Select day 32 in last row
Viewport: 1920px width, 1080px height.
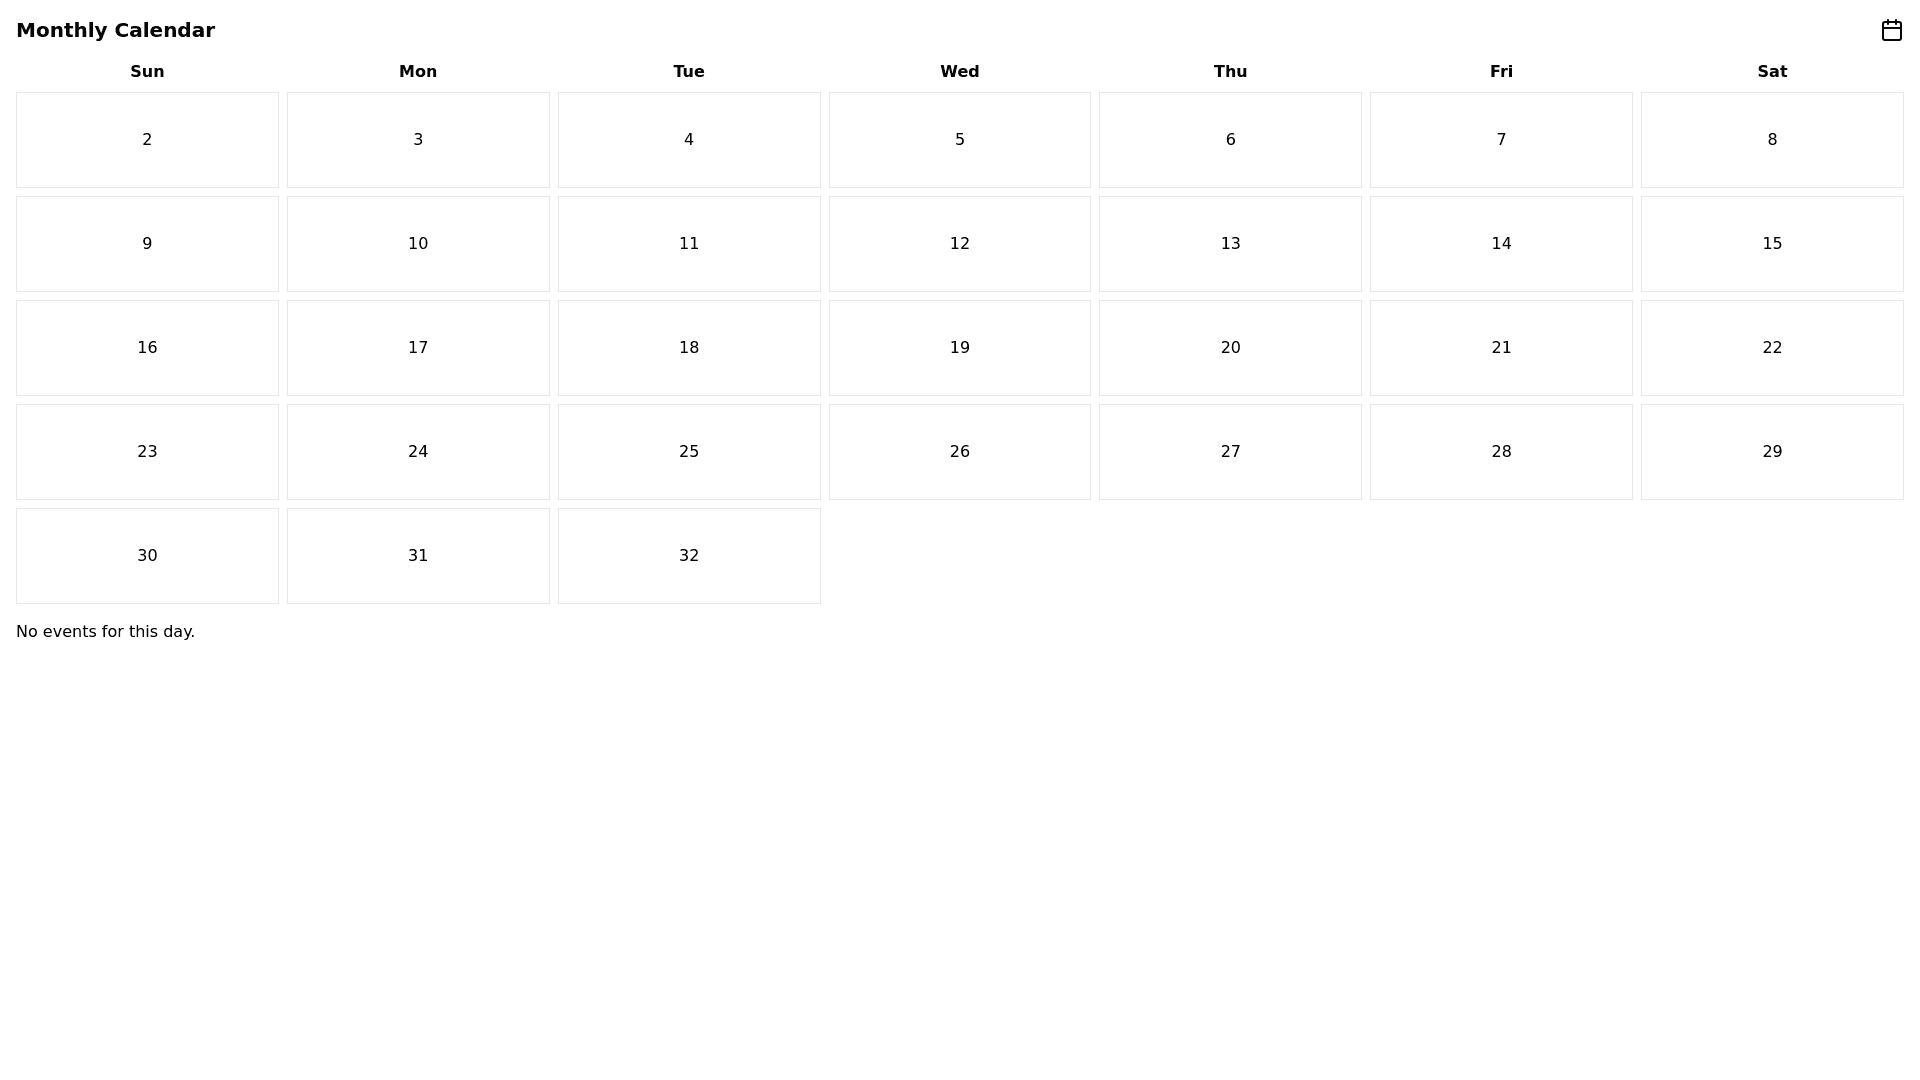point(689,556)
